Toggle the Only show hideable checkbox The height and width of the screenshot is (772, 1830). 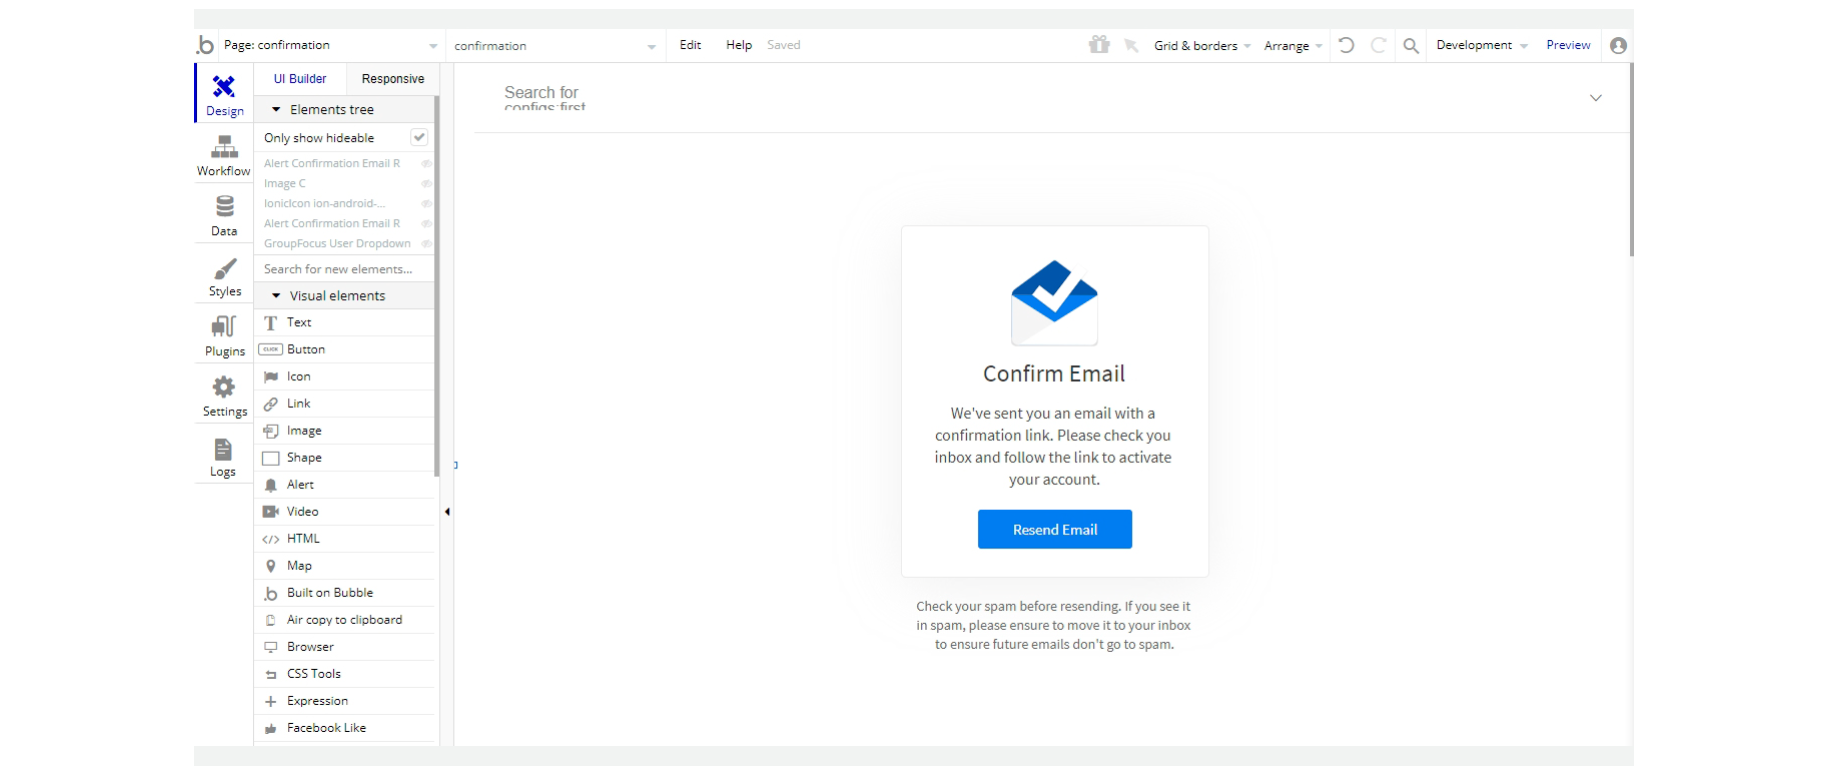click(x=419, y=137)
